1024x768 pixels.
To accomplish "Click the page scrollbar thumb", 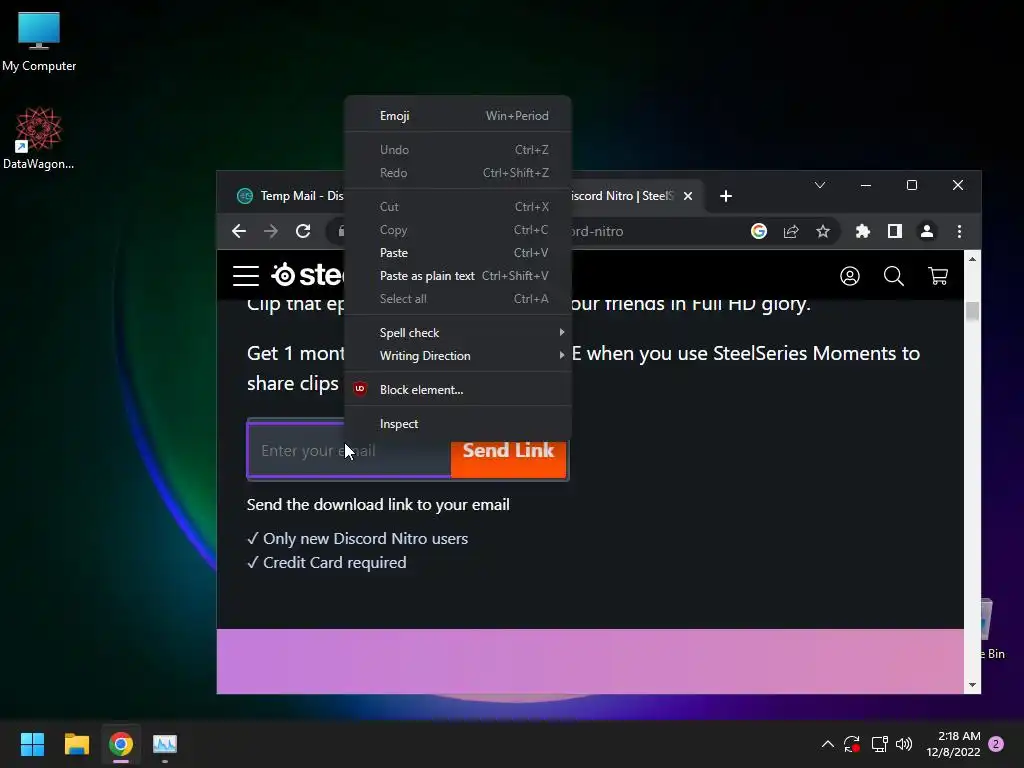I will (972, 311).
